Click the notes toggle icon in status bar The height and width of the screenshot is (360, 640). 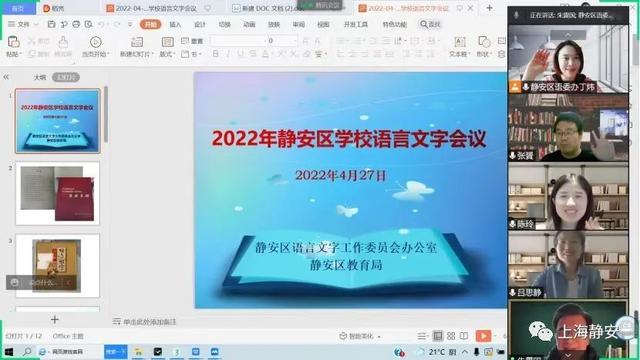pyautogui.click(x=422, y=336)
